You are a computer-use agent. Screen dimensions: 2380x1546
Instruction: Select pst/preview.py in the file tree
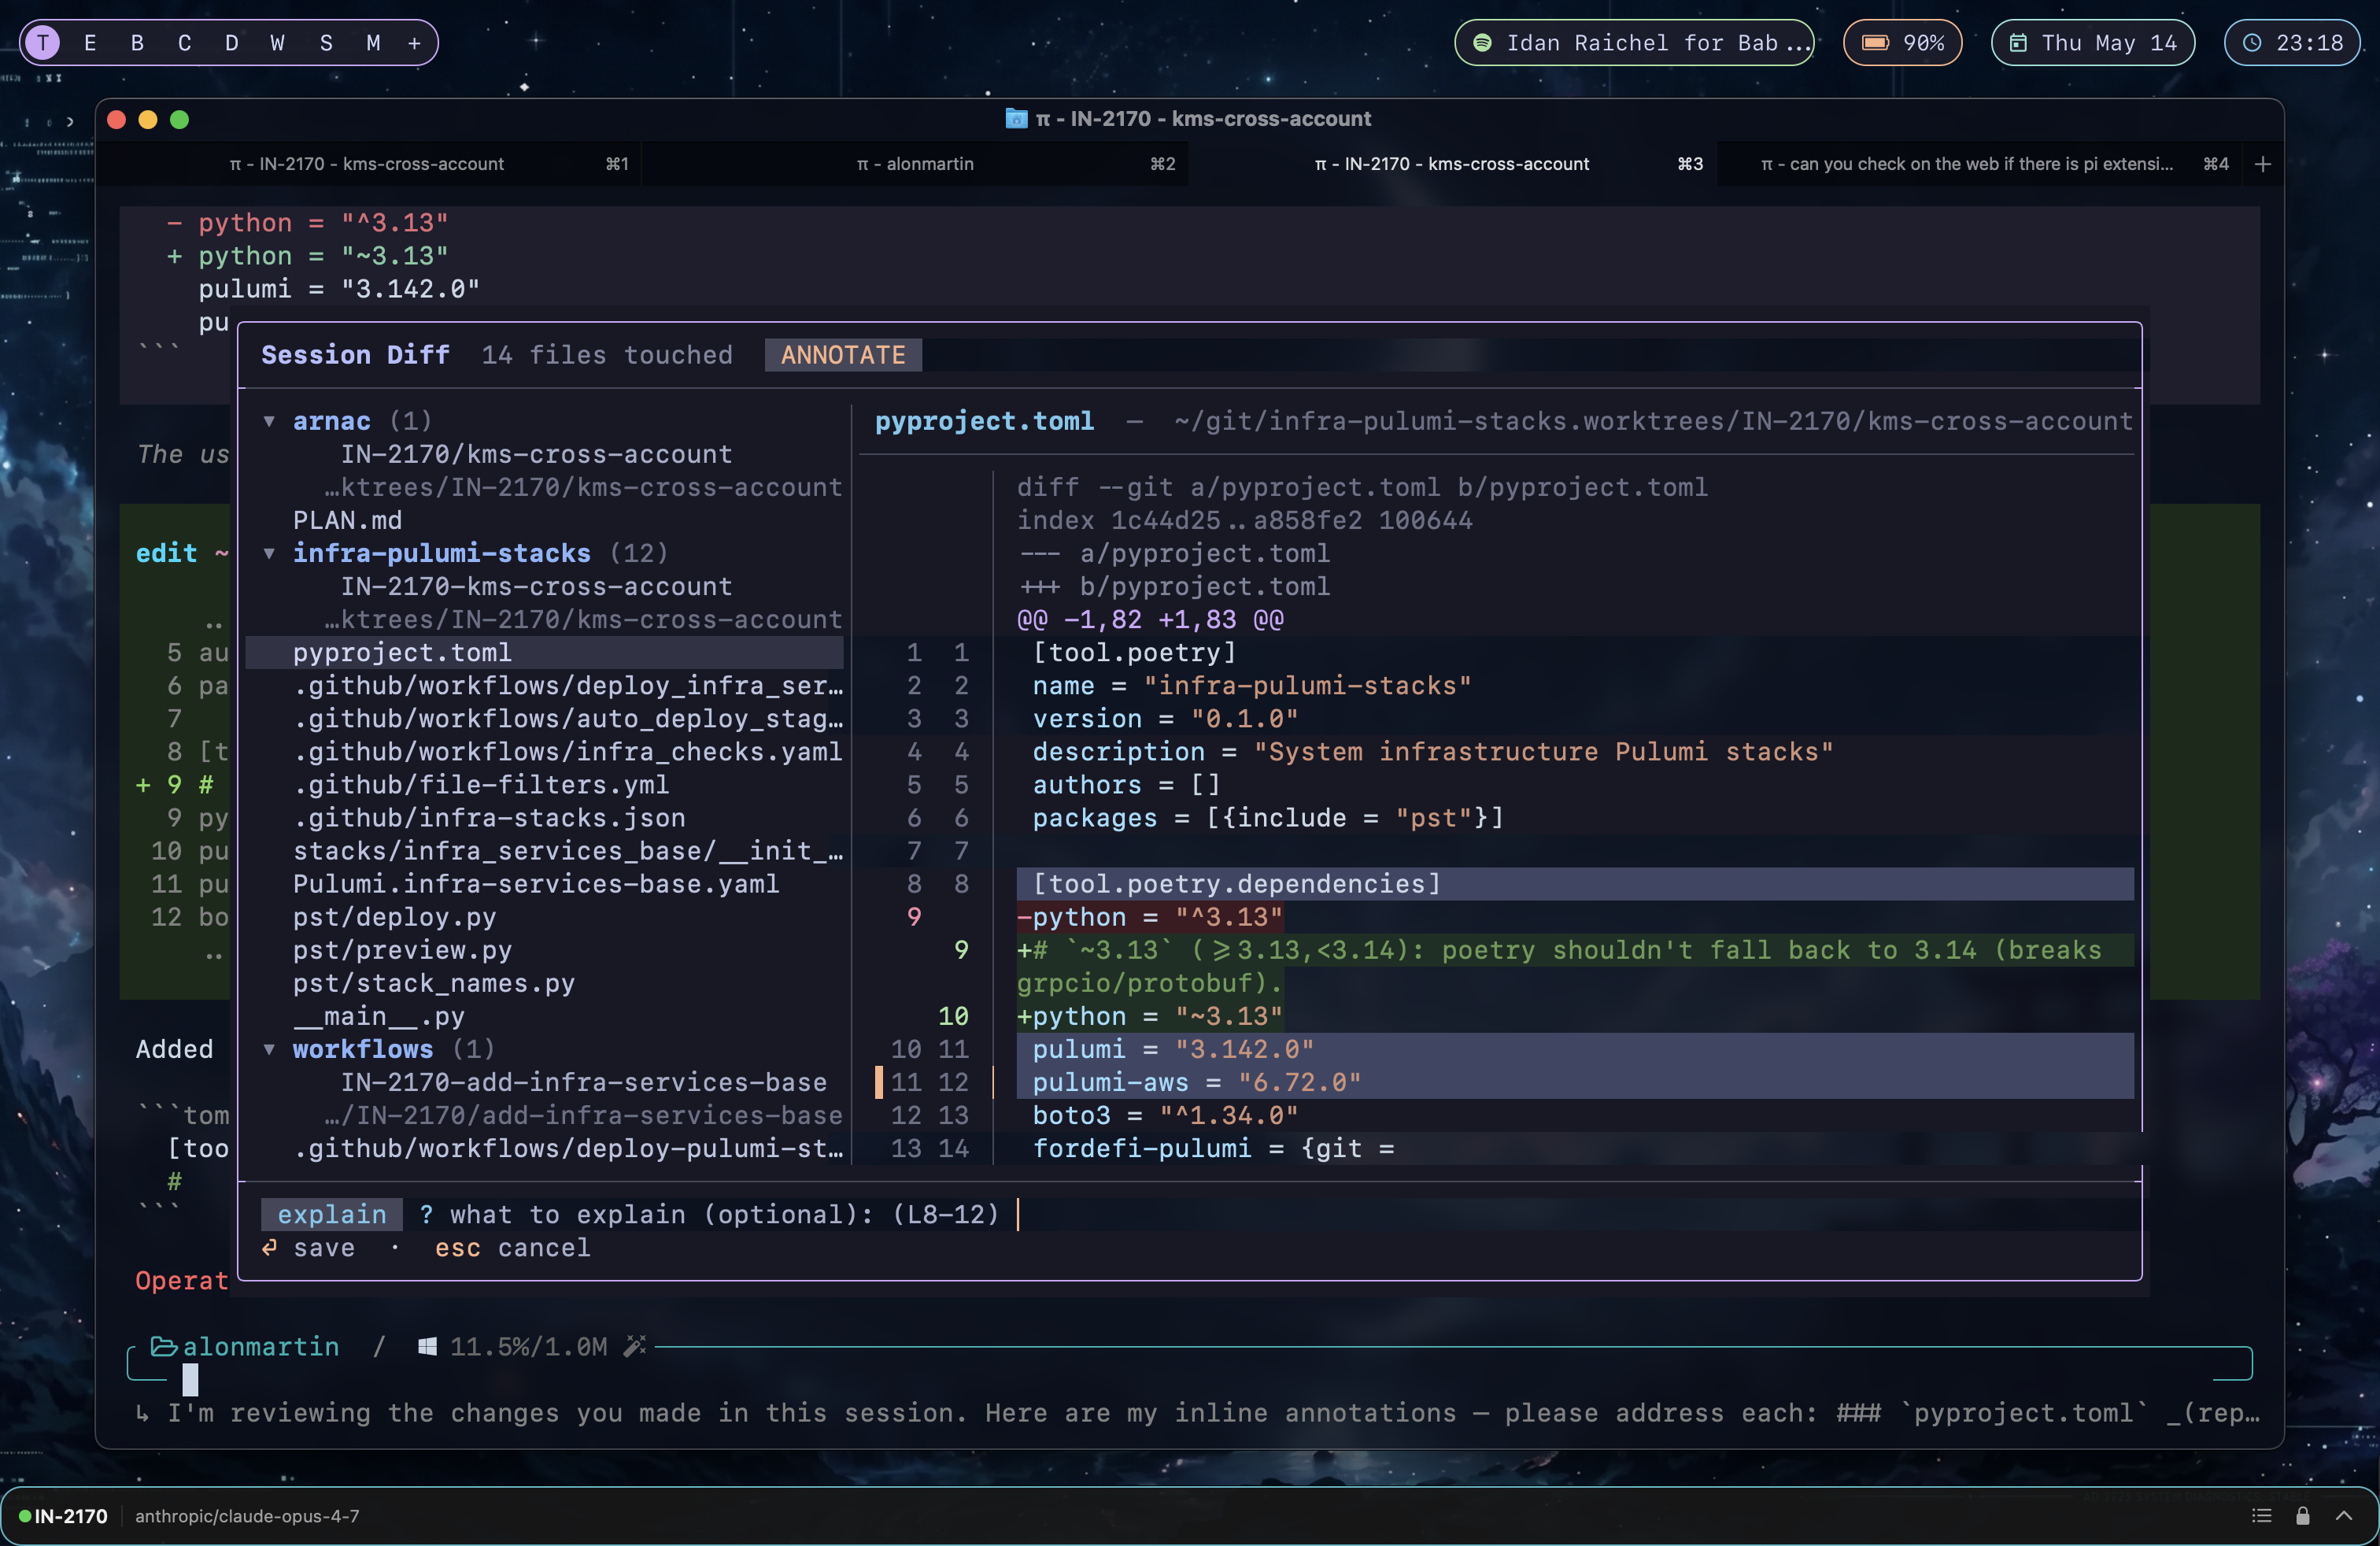[402, 950]
